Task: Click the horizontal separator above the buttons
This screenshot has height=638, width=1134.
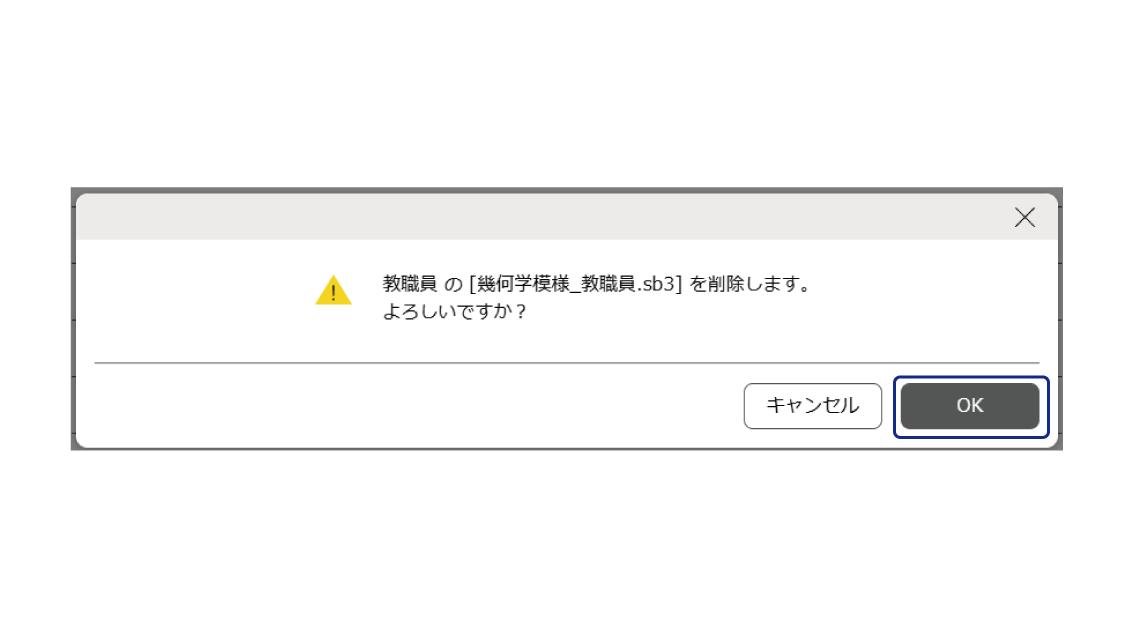Action: point(567,362)
